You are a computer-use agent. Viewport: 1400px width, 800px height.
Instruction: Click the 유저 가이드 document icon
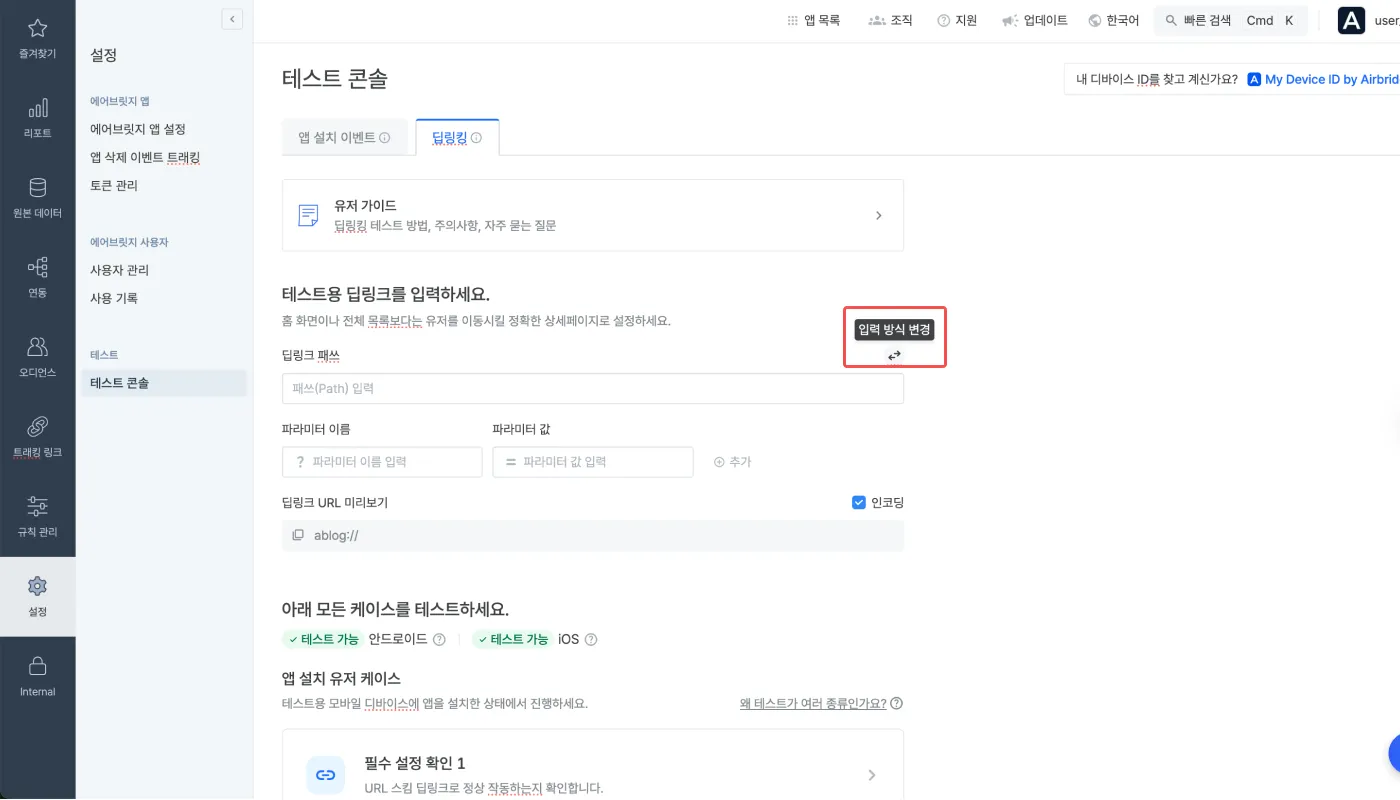[x=309, y=215]
